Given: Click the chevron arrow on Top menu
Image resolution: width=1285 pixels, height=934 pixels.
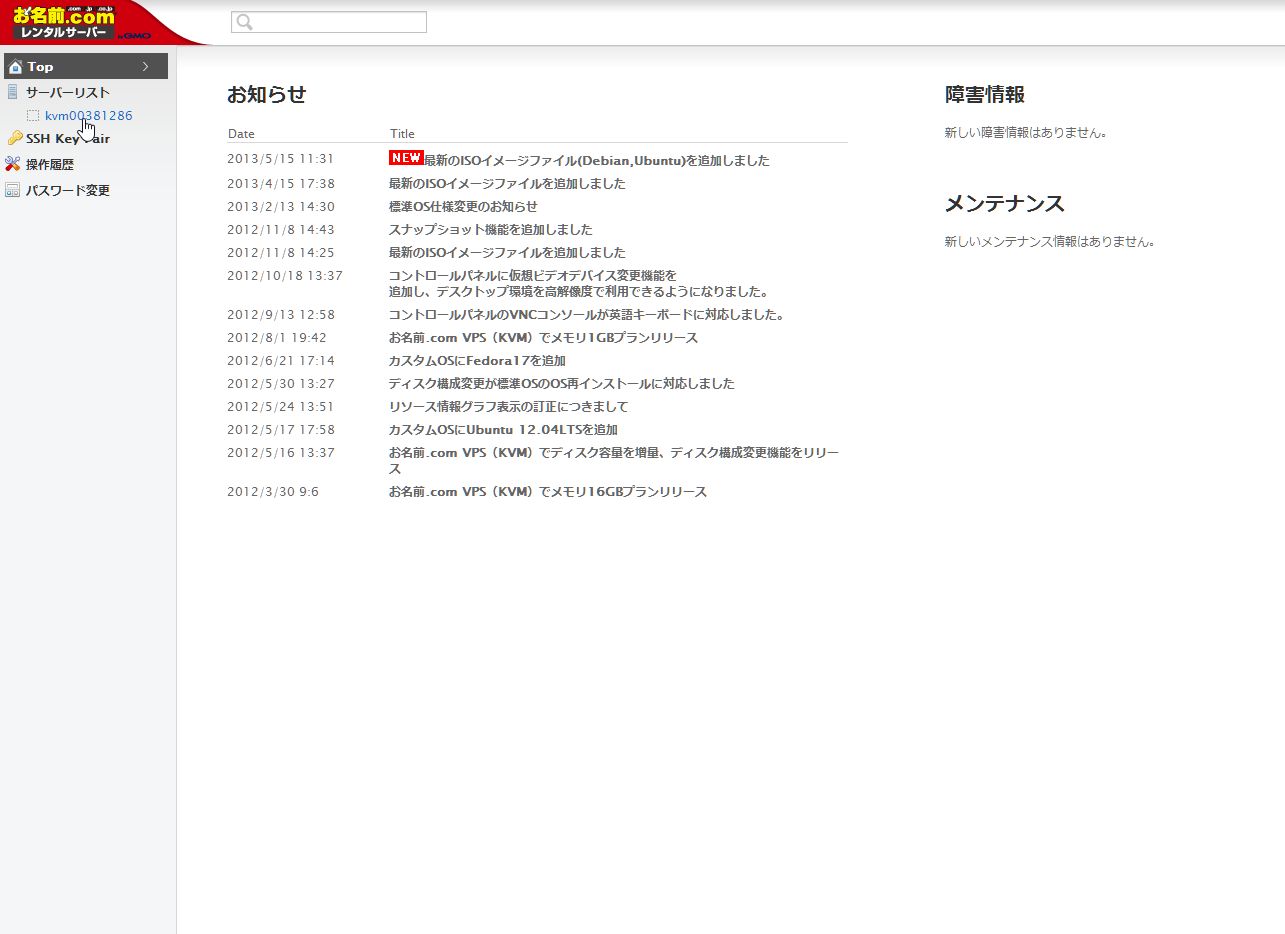Looking at the screenshot, I should 146,67.
